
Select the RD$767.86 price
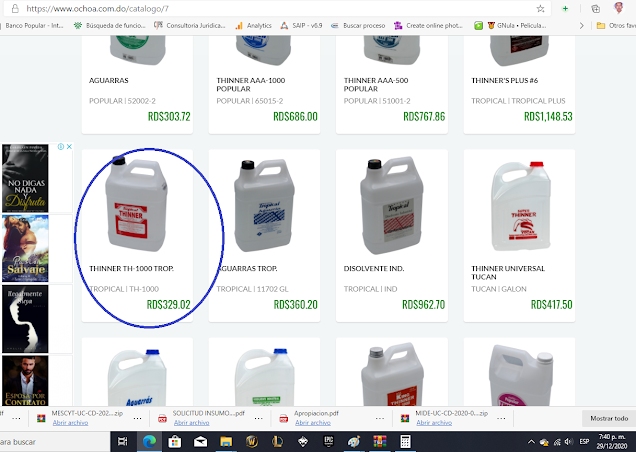[x=424, y=116]
